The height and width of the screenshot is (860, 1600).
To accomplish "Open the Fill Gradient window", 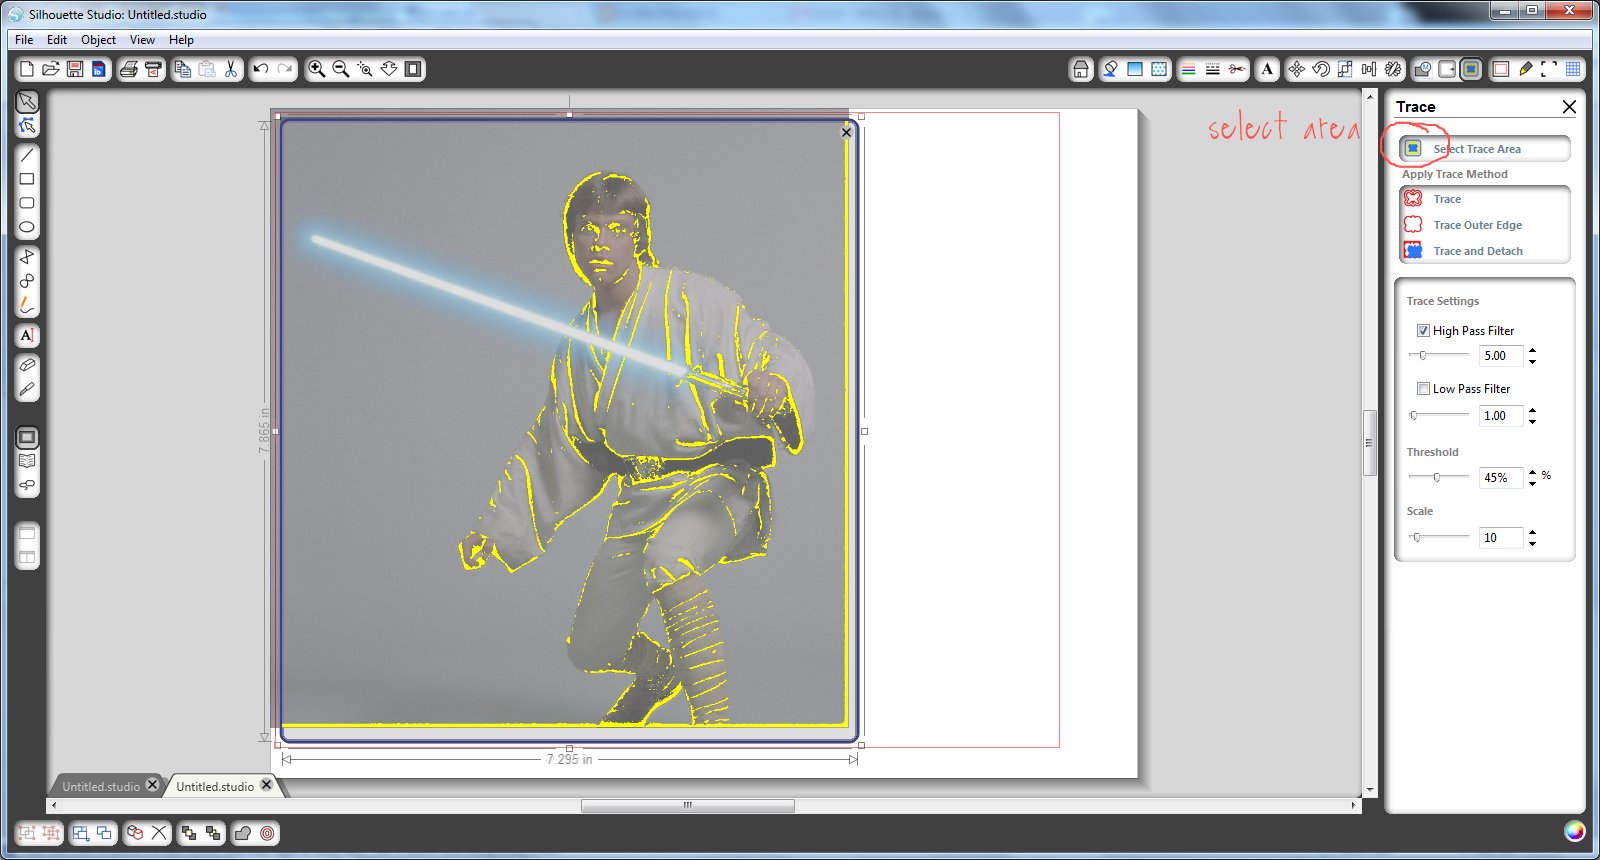I will [x=1135, y=69].
